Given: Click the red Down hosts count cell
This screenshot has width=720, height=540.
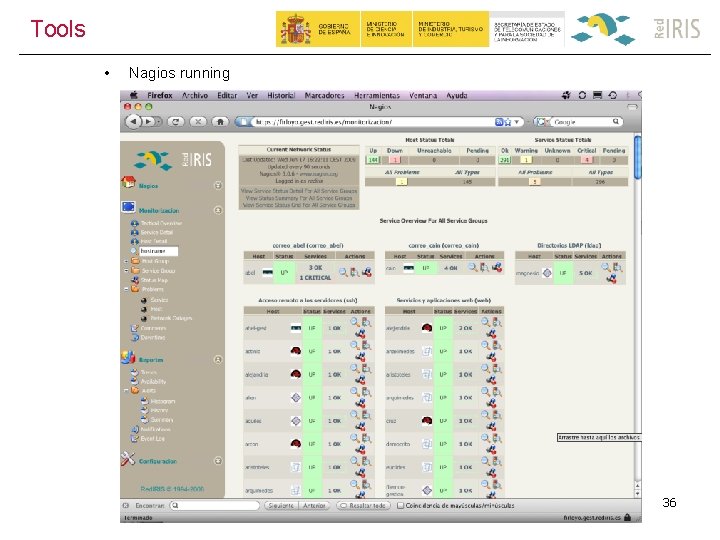Looking at the screenshot, I should [394, 160].
